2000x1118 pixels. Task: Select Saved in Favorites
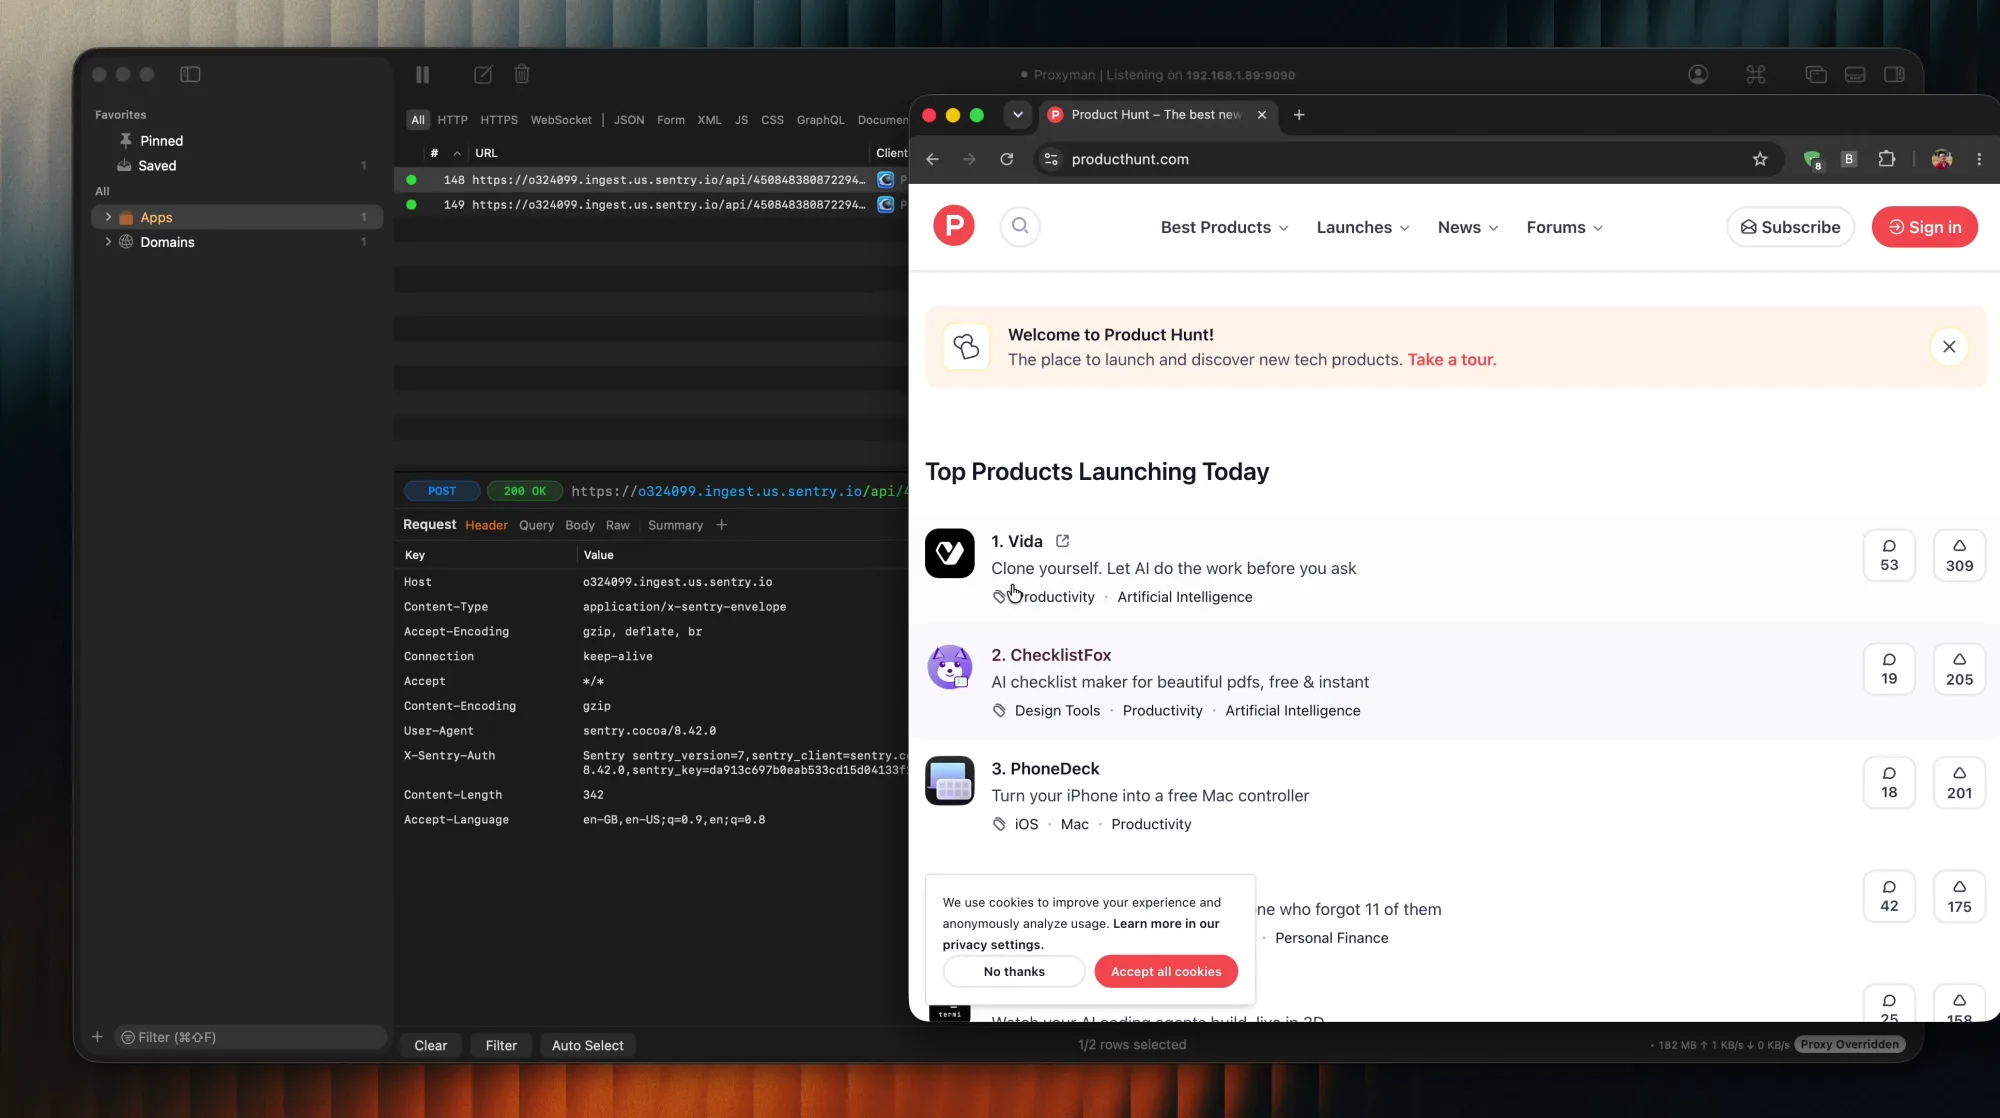tap(157, 166)
